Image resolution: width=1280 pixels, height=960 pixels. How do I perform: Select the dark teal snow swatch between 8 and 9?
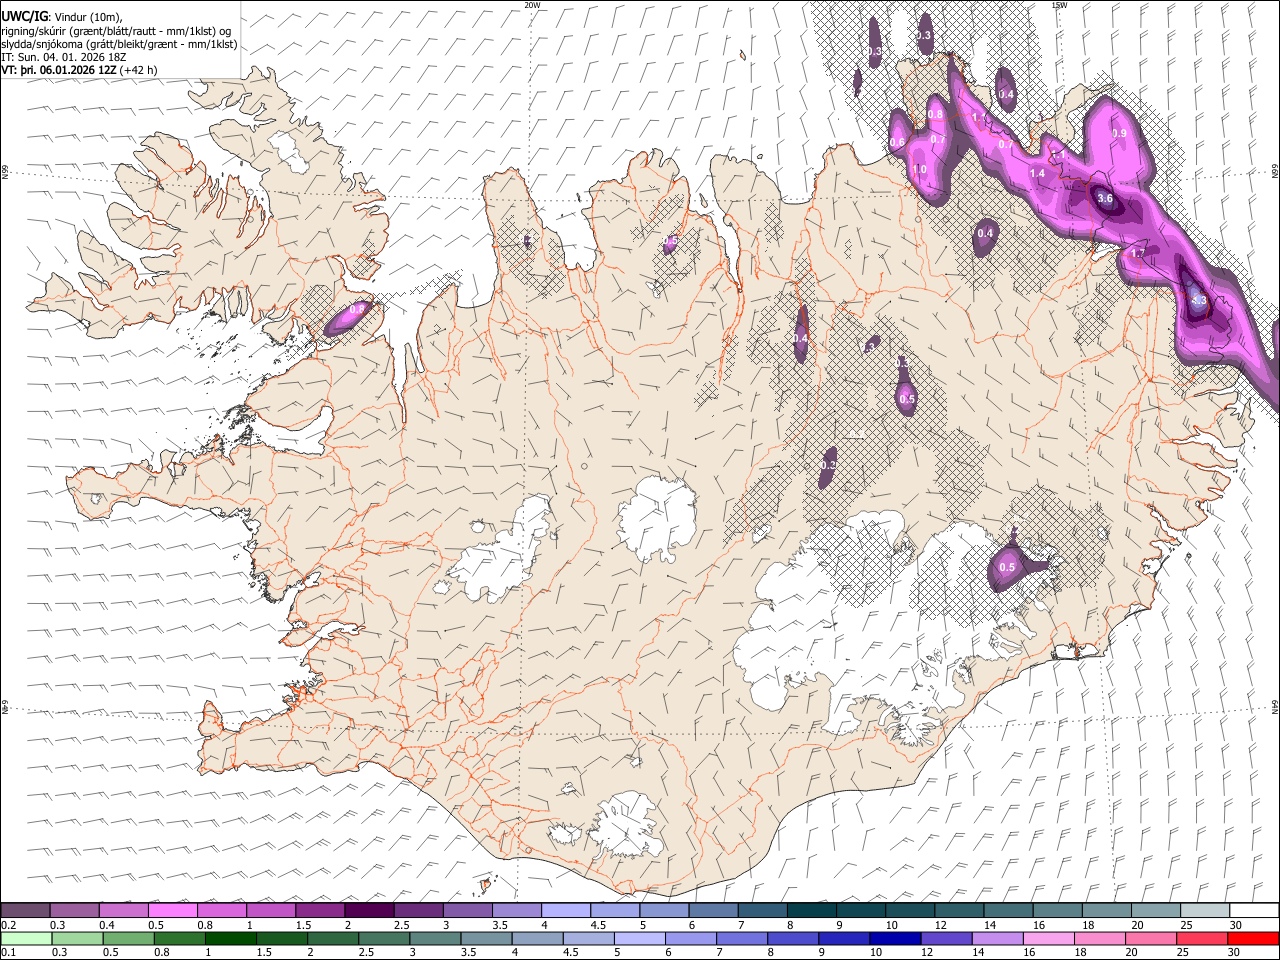pos(812,910)
